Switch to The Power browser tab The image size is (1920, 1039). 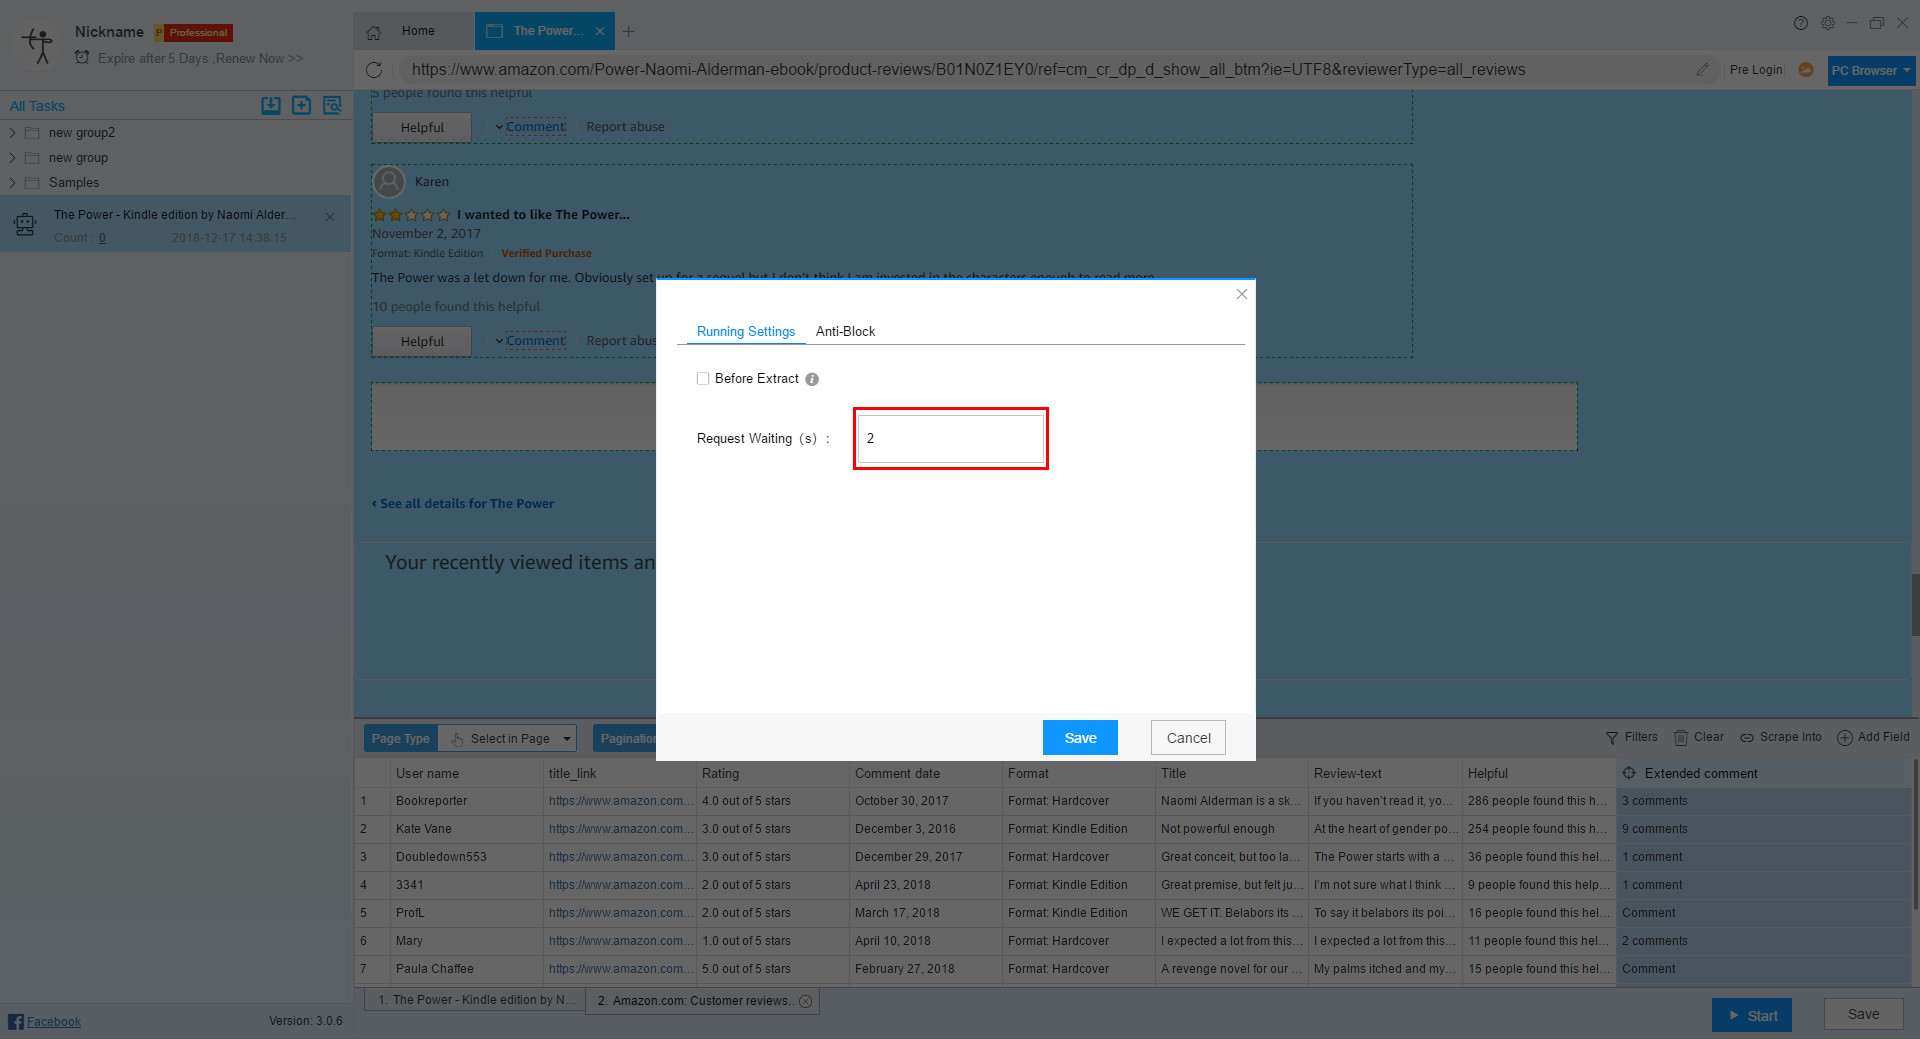546,31
